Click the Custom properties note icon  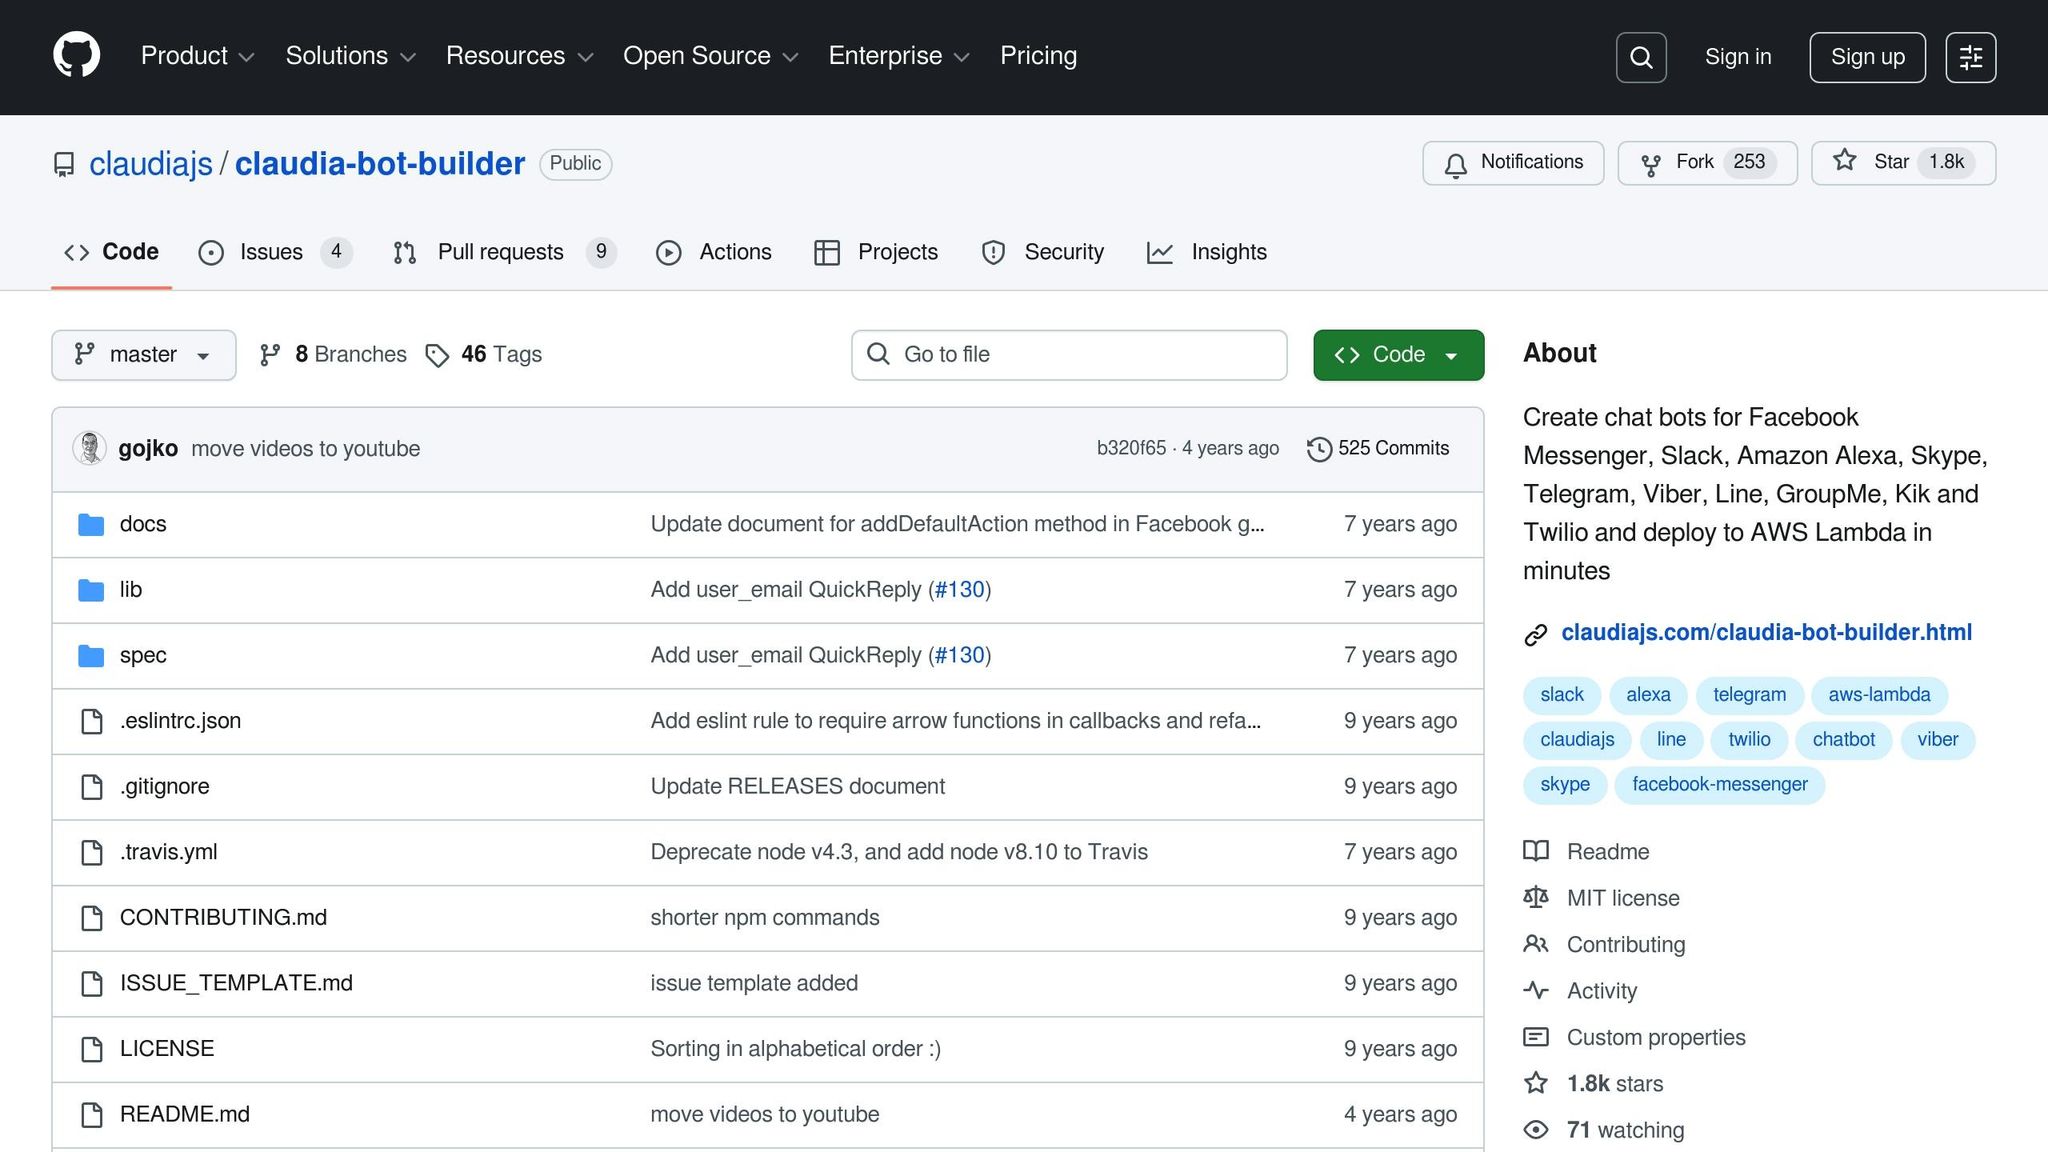(x=1536, y=1037)
